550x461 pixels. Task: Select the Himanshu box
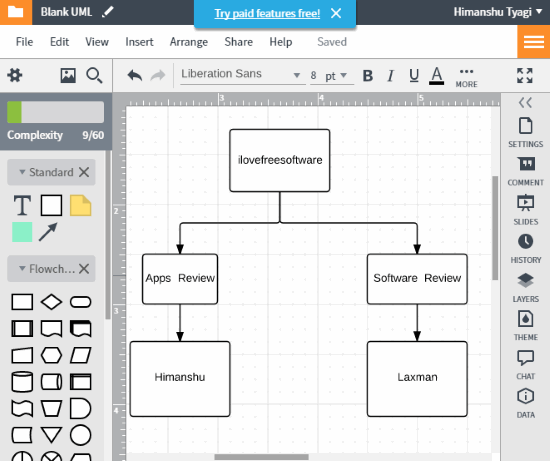[x=180, y=379]
